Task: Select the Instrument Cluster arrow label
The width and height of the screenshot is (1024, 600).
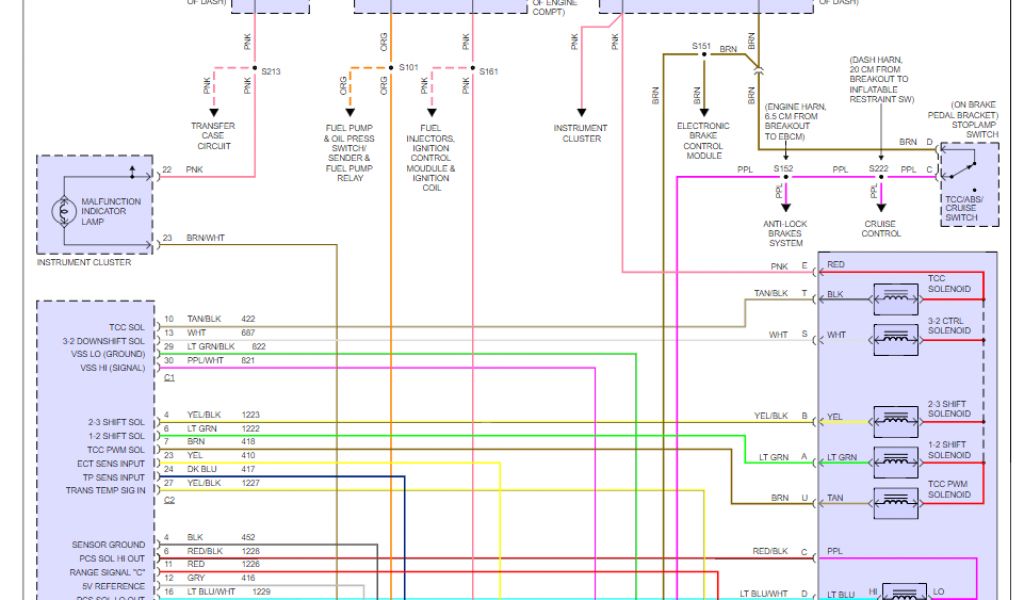Action: click(x=580, y=133)
